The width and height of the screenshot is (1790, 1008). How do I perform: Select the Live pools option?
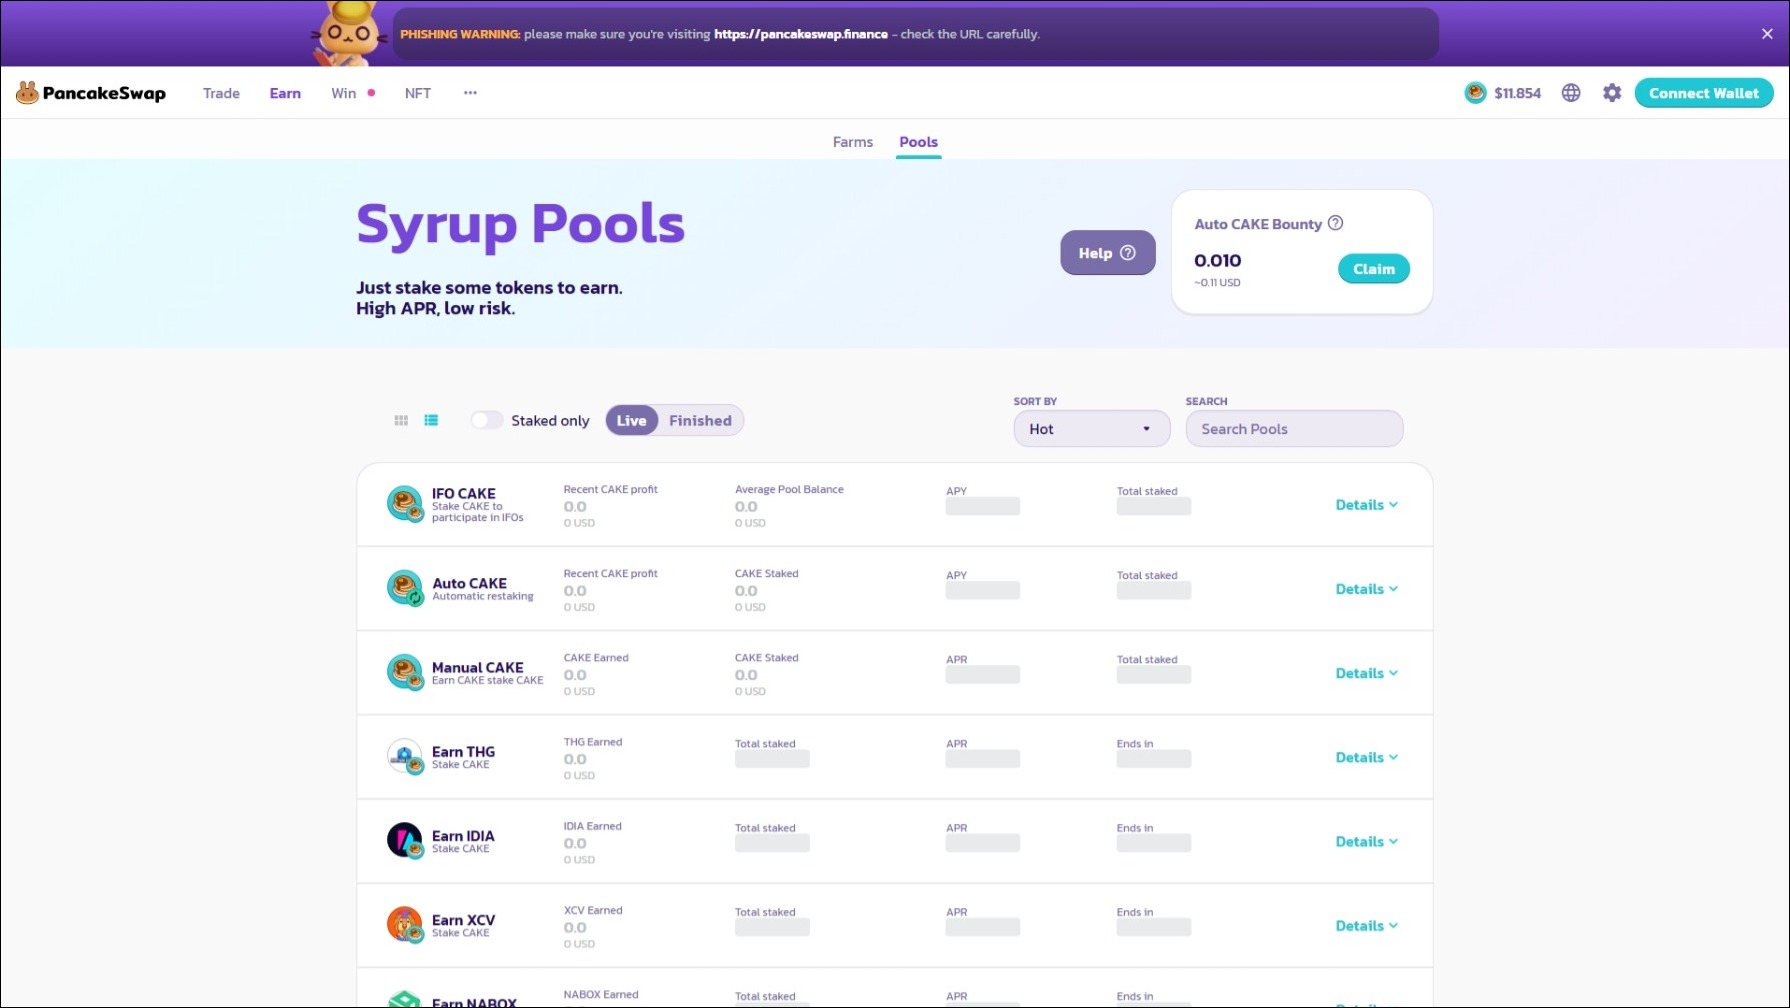pos(632,421)
